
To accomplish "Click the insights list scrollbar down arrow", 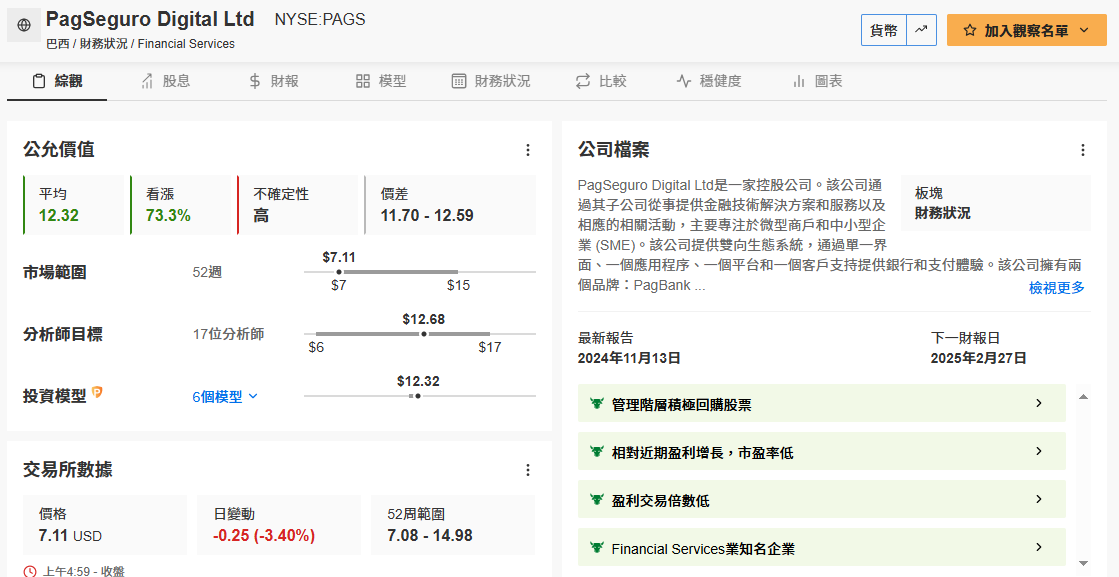I will pos(1083,563).
